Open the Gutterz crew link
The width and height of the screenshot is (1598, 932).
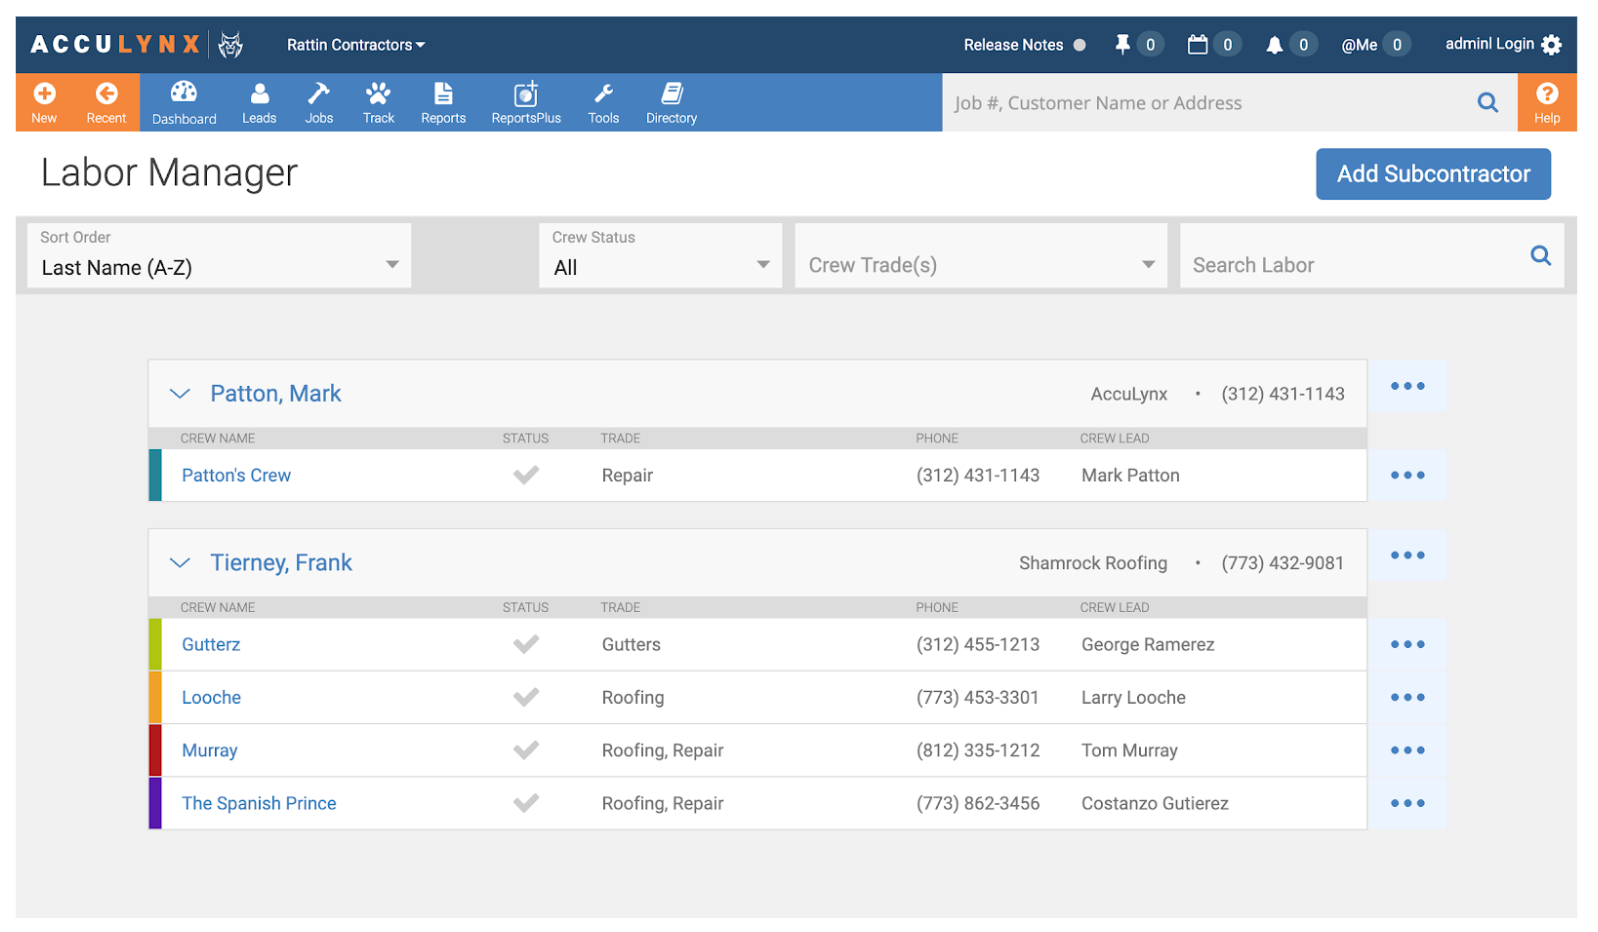coord(211,644)
